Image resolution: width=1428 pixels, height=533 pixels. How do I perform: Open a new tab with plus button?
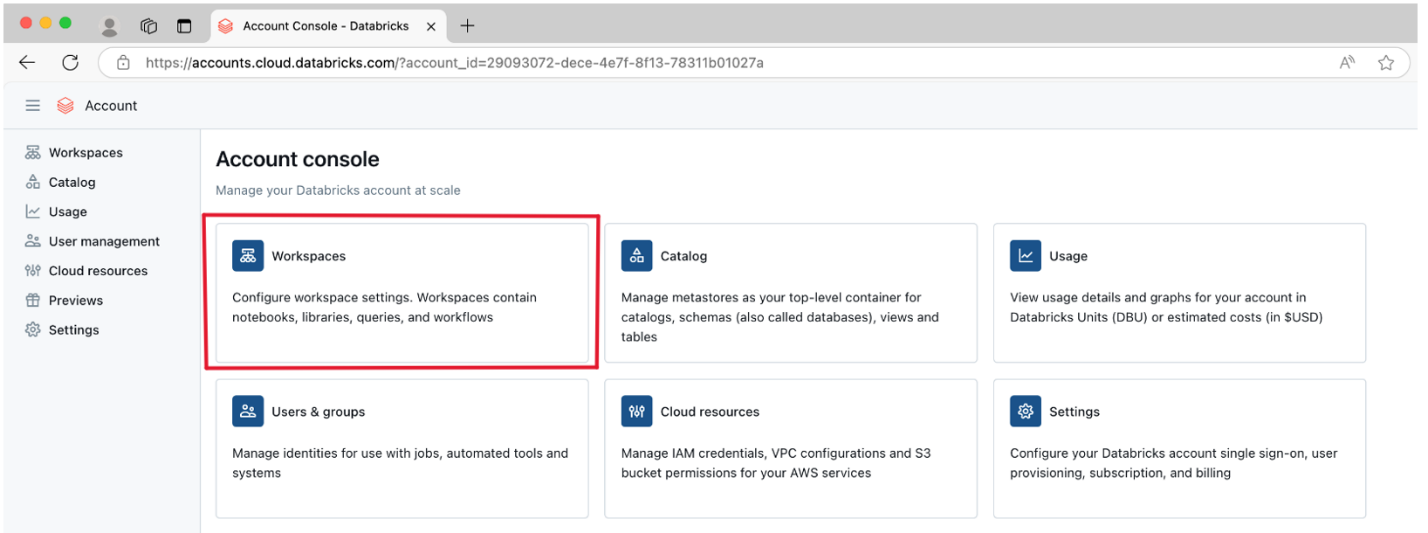tap(467, 26)
